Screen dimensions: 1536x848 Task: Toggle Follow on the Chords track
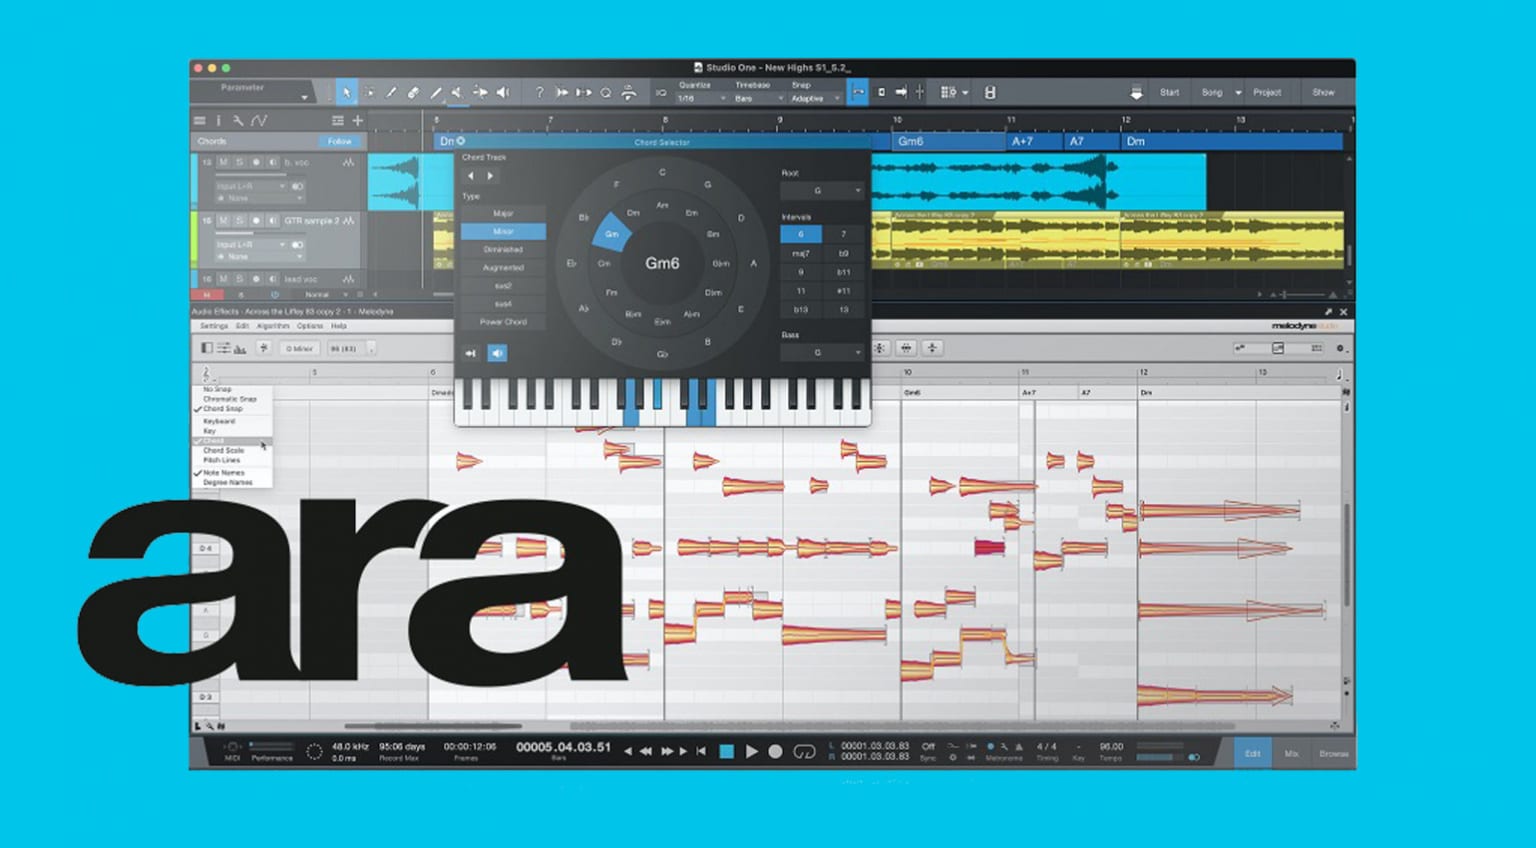(x=338, y=141)
